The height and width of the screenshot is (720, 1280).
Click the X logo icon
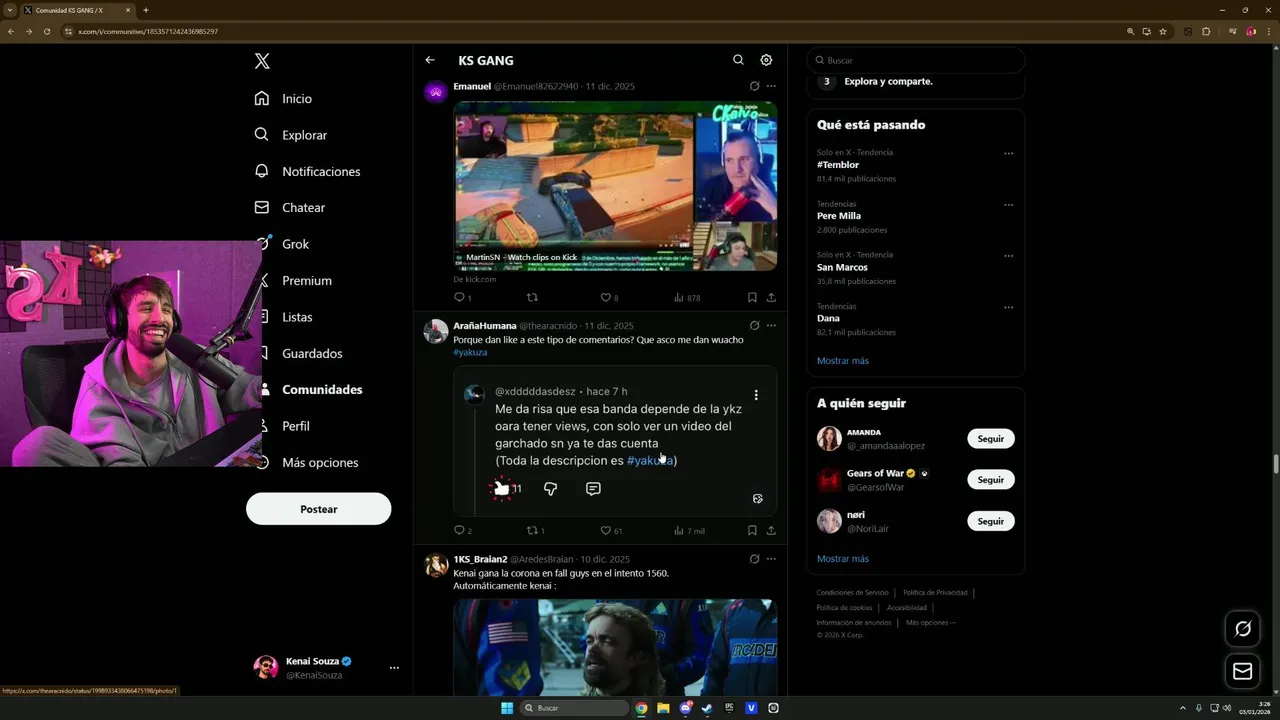pyautogui.click(x=262, y=61)
